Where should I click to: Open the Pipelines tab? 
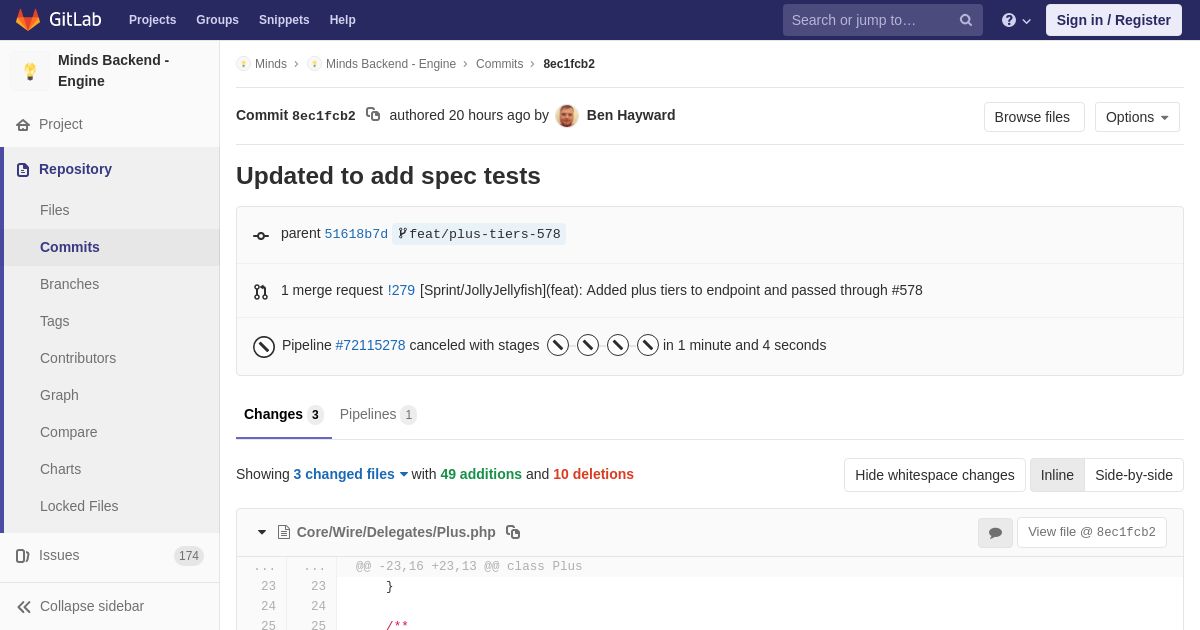click(x=378, y=415)
